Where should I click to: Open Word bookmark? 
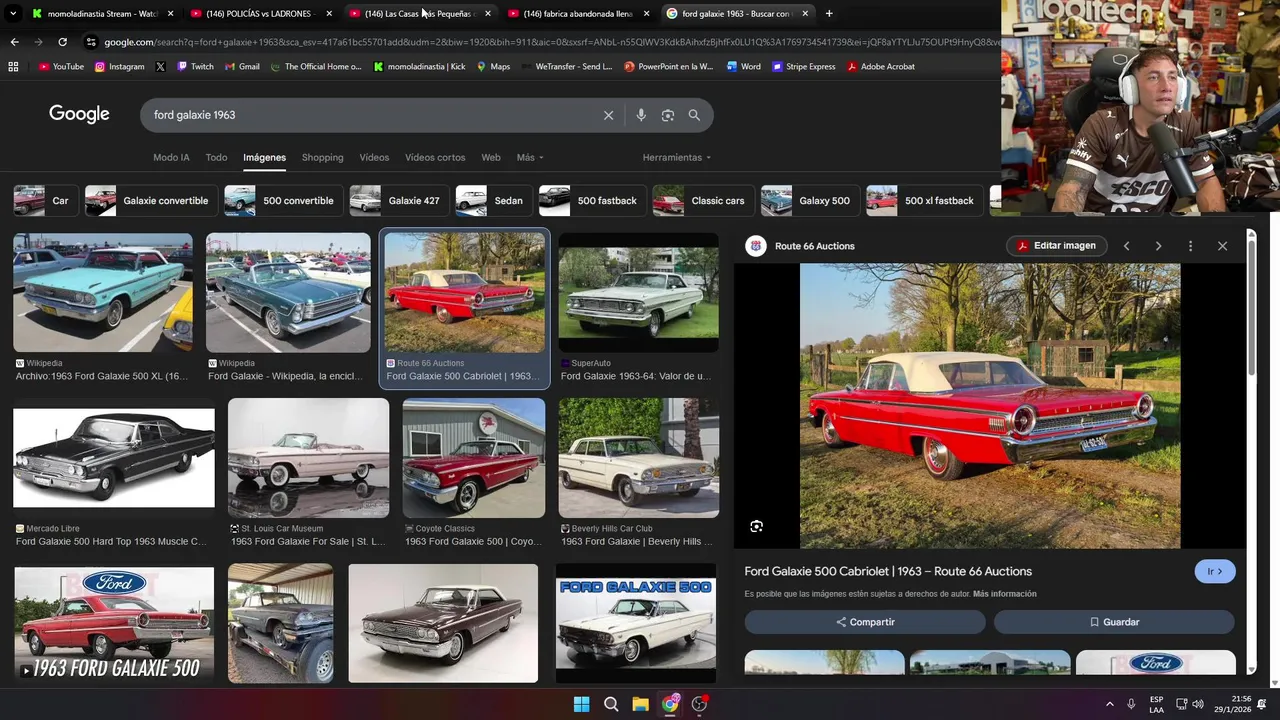pyautogui.click(x=743, y=67)
